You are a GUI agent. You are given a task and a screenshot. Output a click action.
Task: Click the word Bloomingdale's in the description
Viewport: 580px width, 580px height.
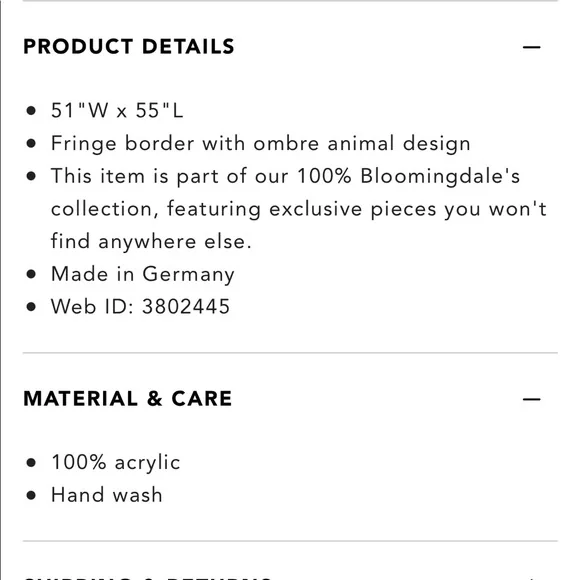pyautogui.click(x=440, y=176)
